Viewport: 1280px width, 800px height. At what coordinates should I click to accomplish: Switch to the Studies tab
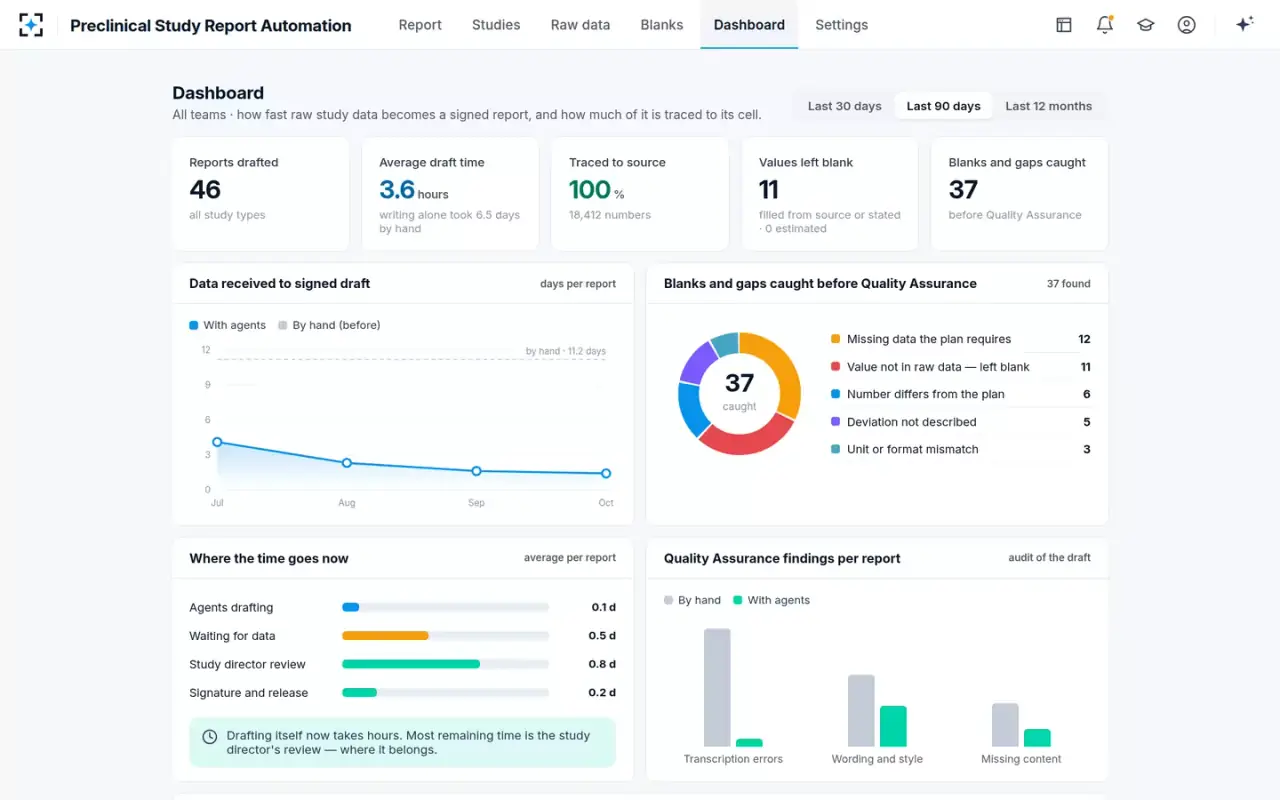pos(496,25)
